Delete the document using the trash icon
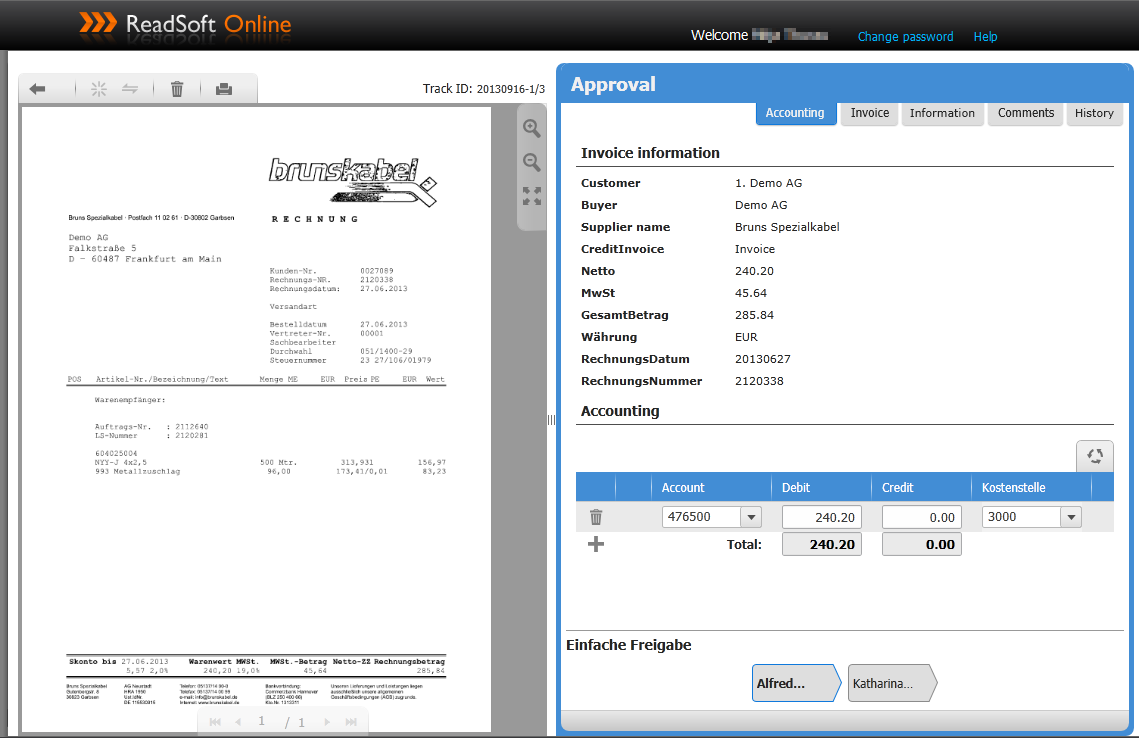 coord(177,88)
